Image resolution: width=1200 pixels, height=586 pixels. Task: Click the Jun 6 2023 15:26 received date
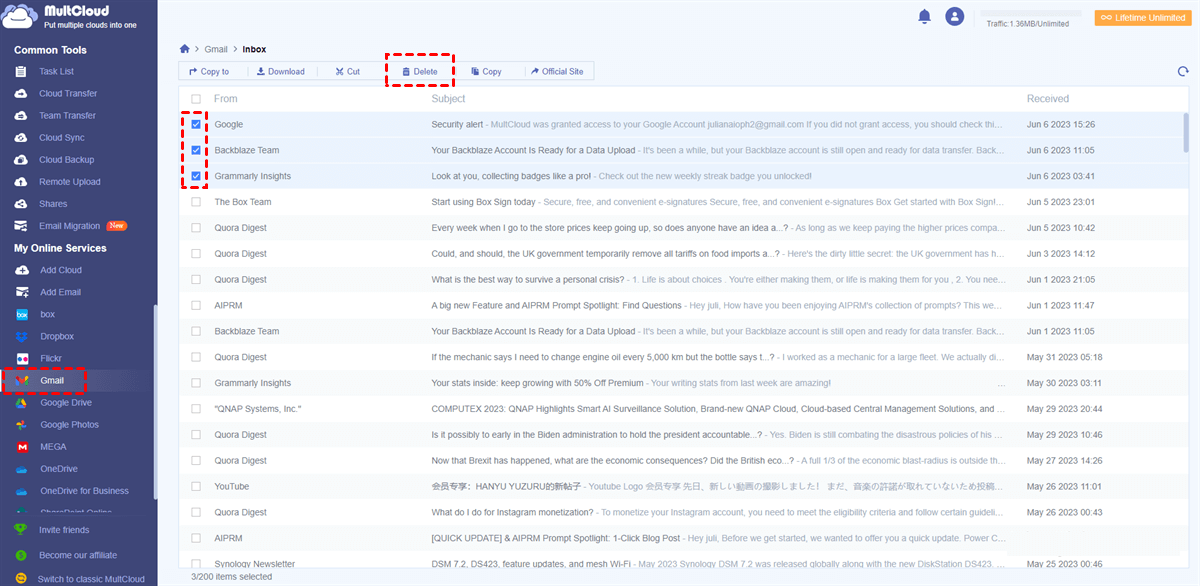[1061, 125]
